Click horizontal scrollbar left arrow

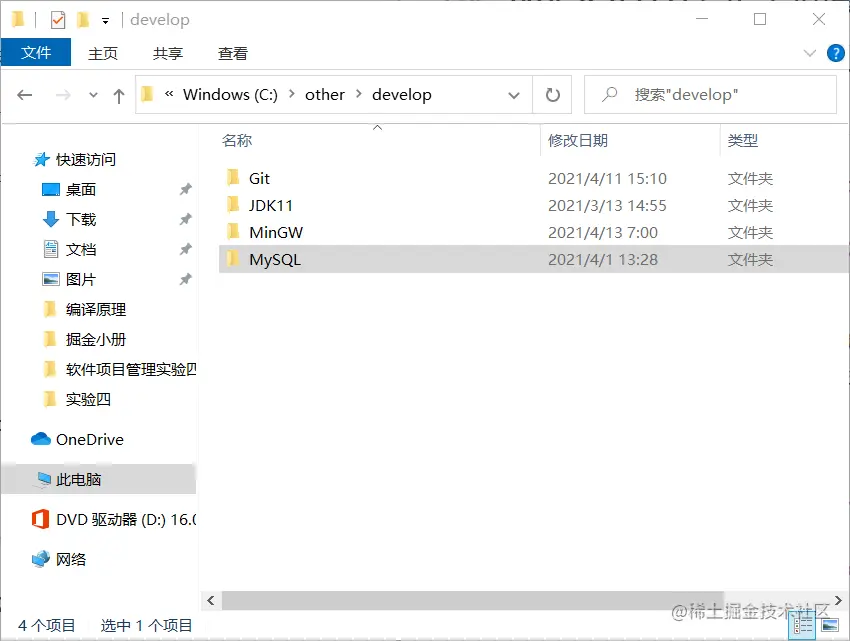click(x=211, y=600)
